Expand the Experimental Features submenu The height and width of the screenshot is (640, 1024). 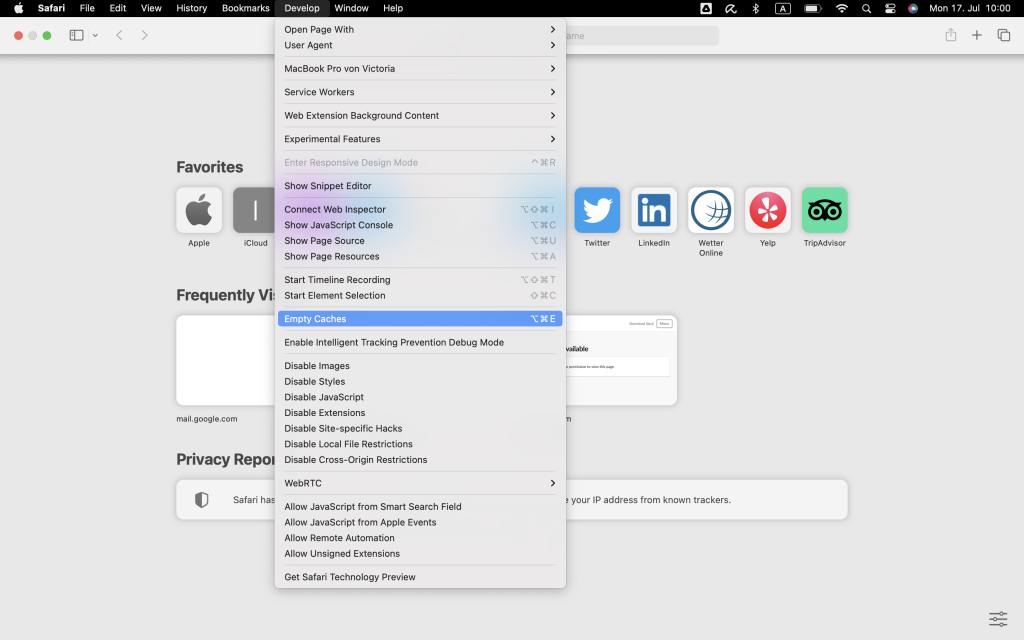coord(332,139)
